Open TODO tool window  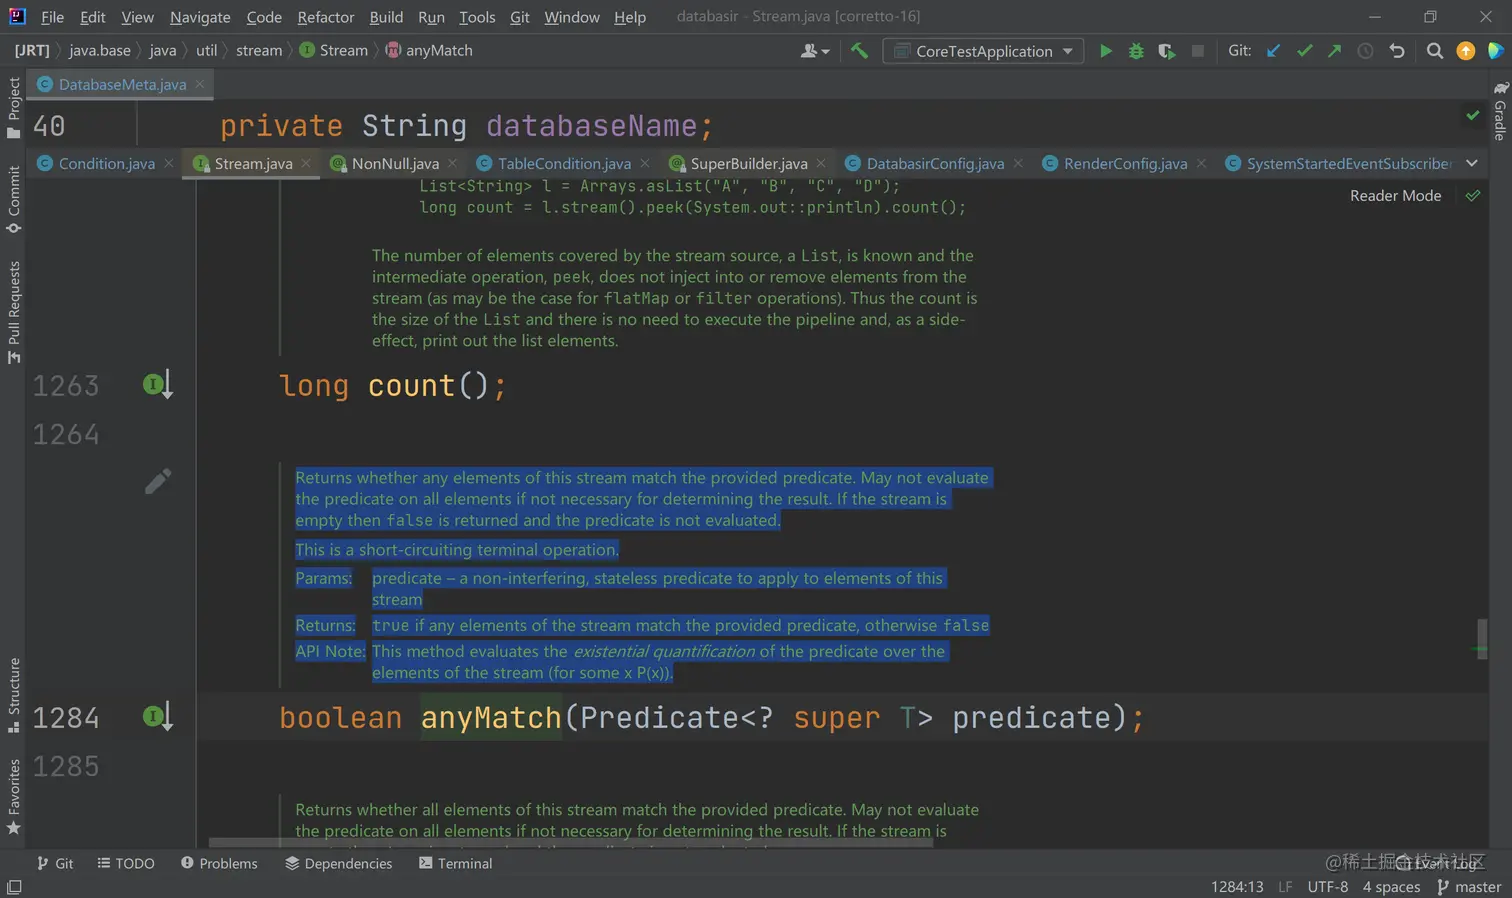[126, 863]
